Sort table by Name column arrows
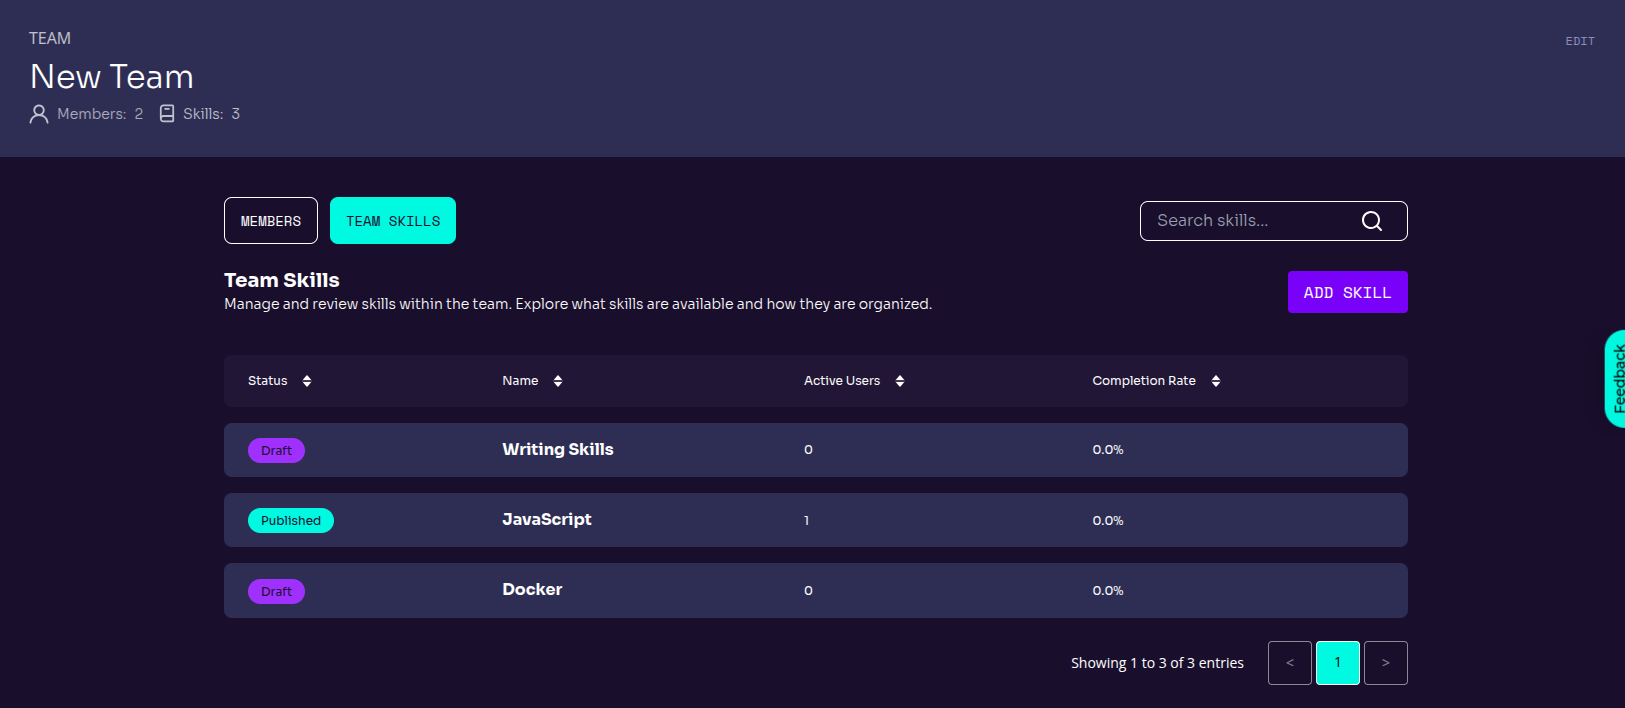The width and height of the screenshot is (1625, 708). pos(558,381)
